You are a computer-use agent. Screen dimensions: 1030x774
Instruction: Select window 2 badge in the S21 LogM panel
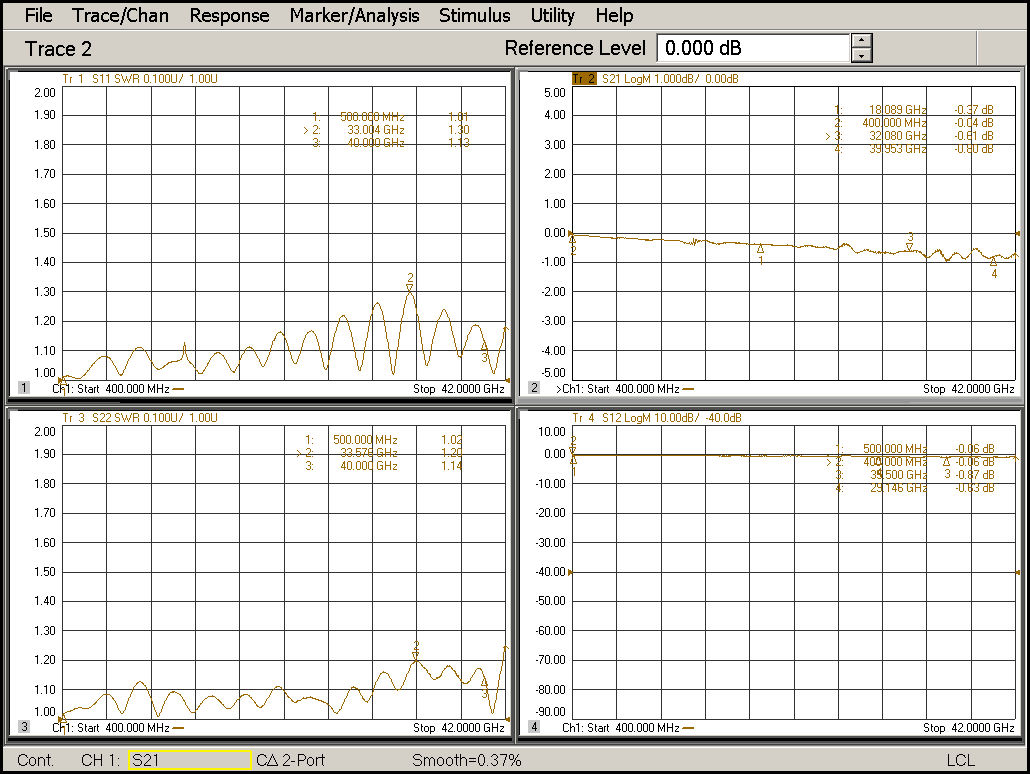[533, 385]
